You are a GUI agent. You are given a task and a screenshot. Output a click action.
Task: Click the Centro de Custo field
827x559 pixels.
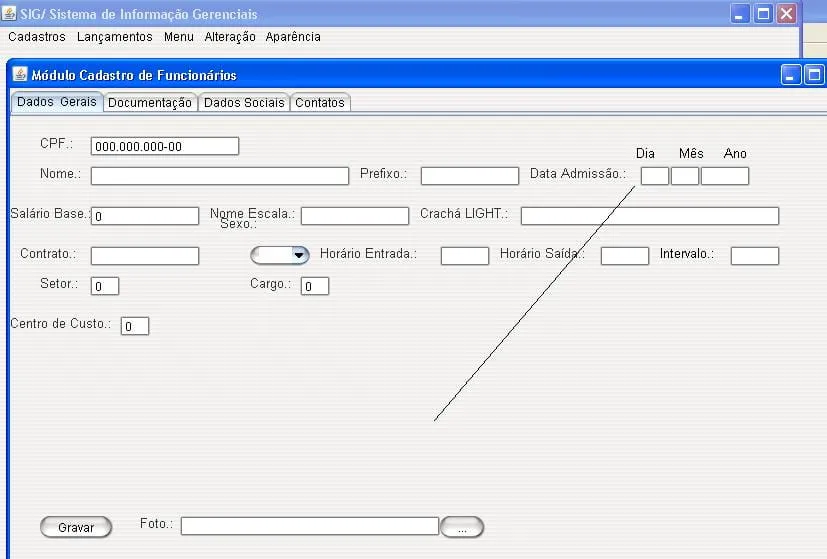(135, 326)
